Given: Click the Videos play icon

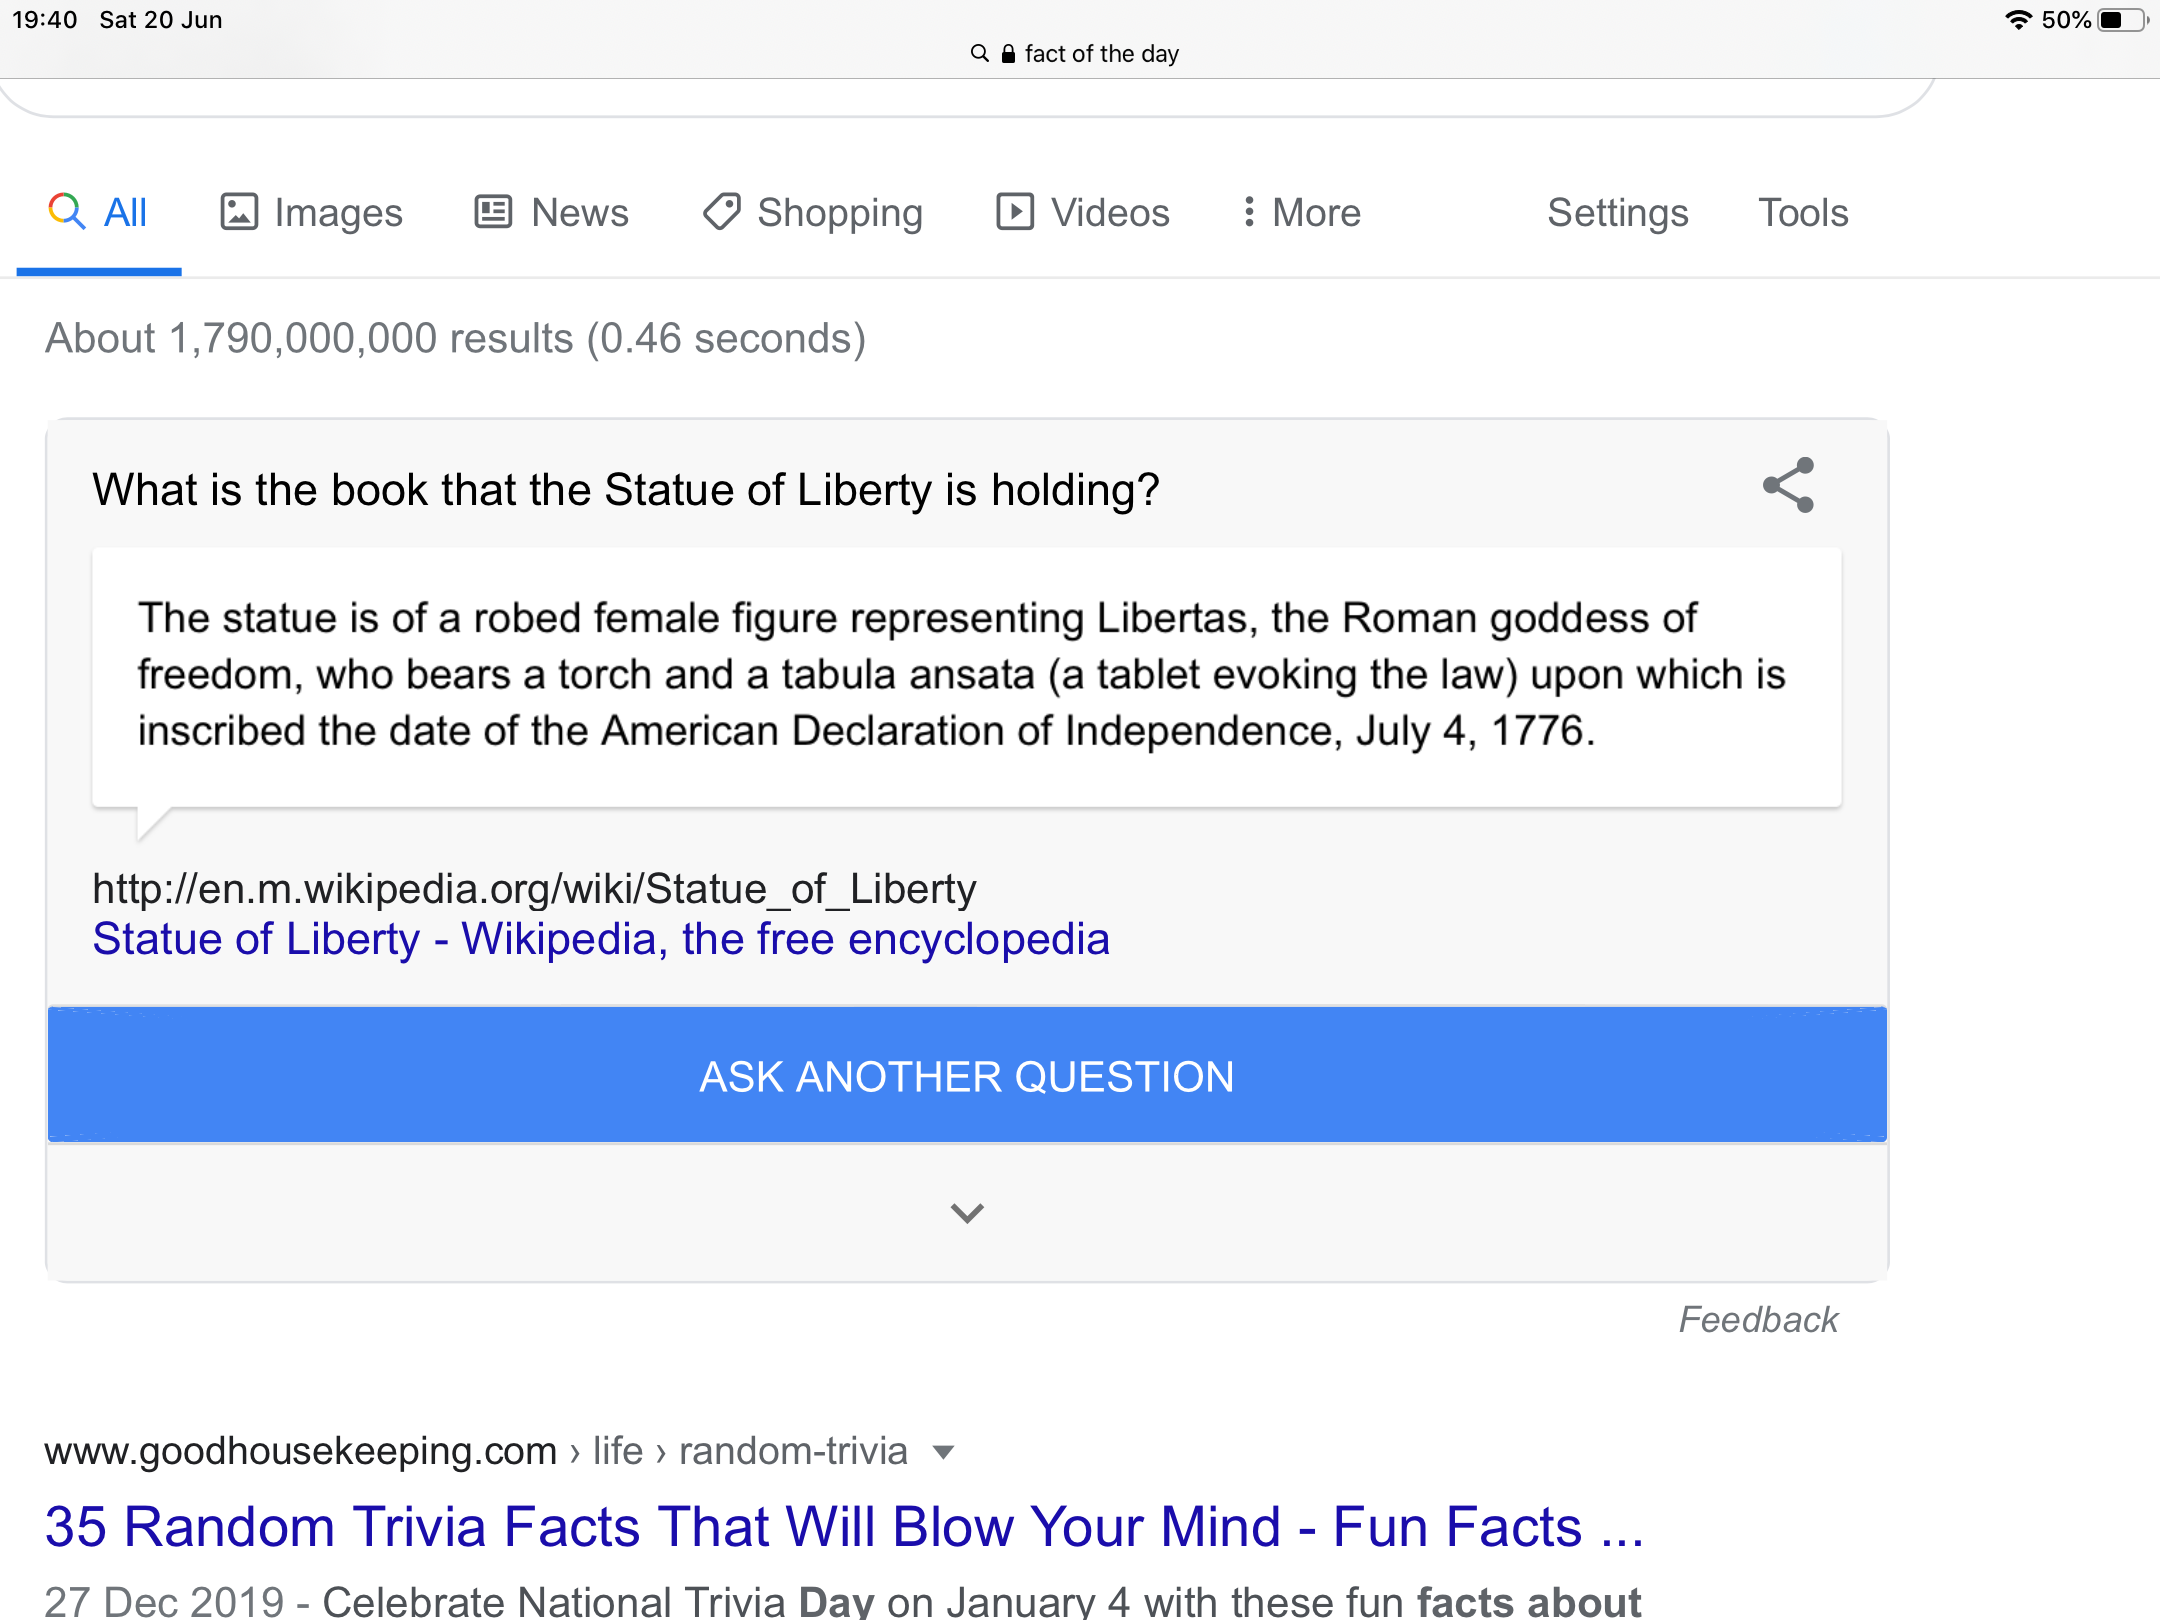Looking at the screenshot, I should pos(1014,212).
